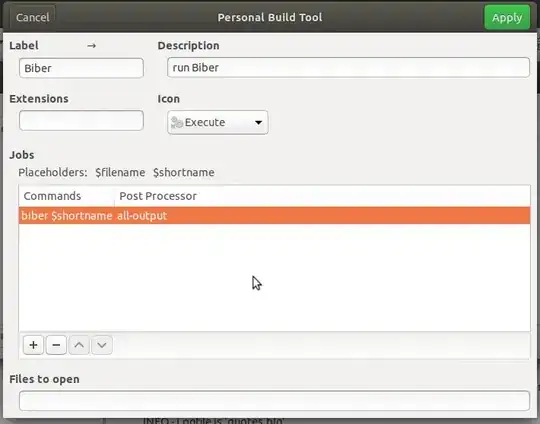Focus the empty Extensions field

[x=81, y=121]
